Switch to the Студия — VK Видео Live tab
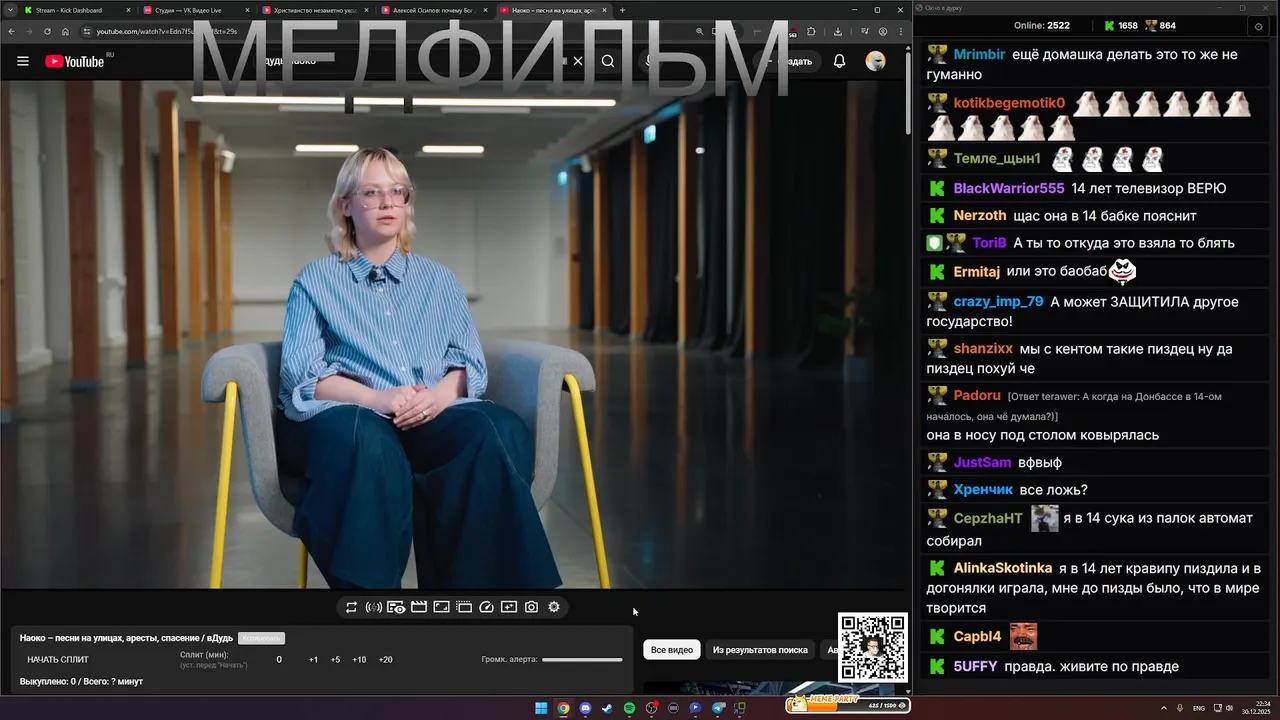Viewport: 1280px width, 720px height. [x=196, y=10]
